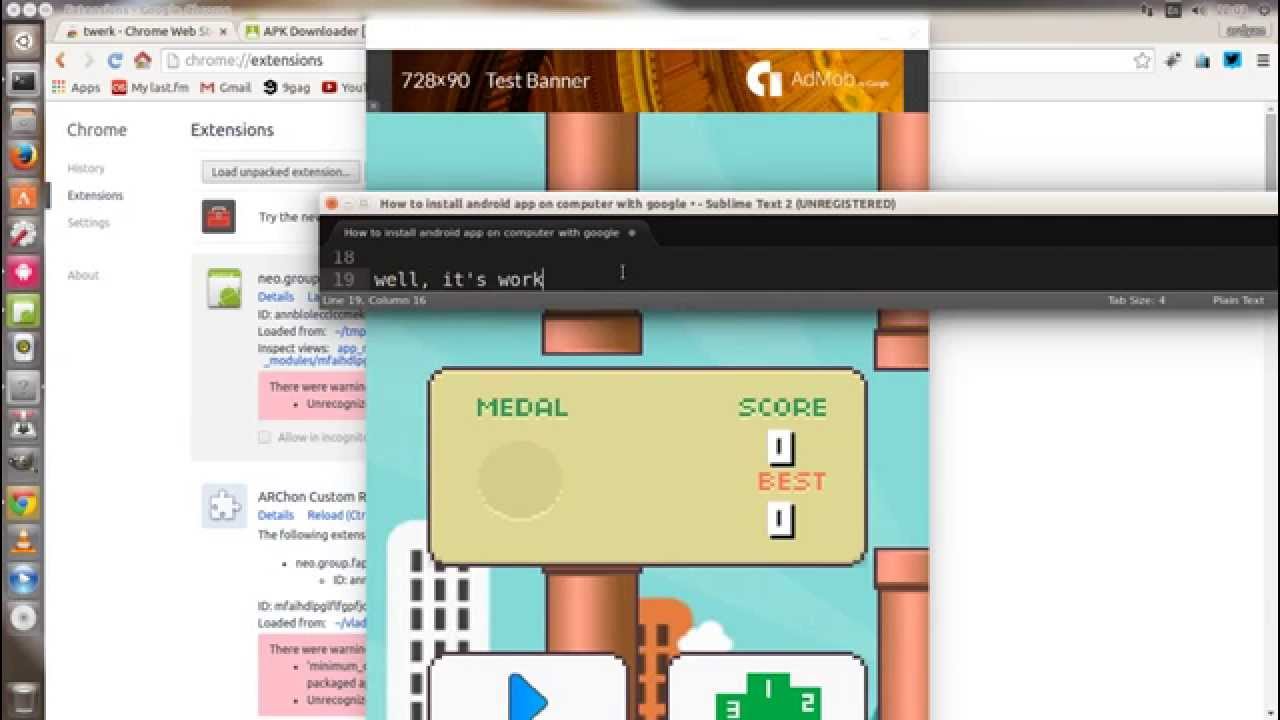Open the Chrome hamburger menu
1280x720 pixels.
tap(1261, 60)
